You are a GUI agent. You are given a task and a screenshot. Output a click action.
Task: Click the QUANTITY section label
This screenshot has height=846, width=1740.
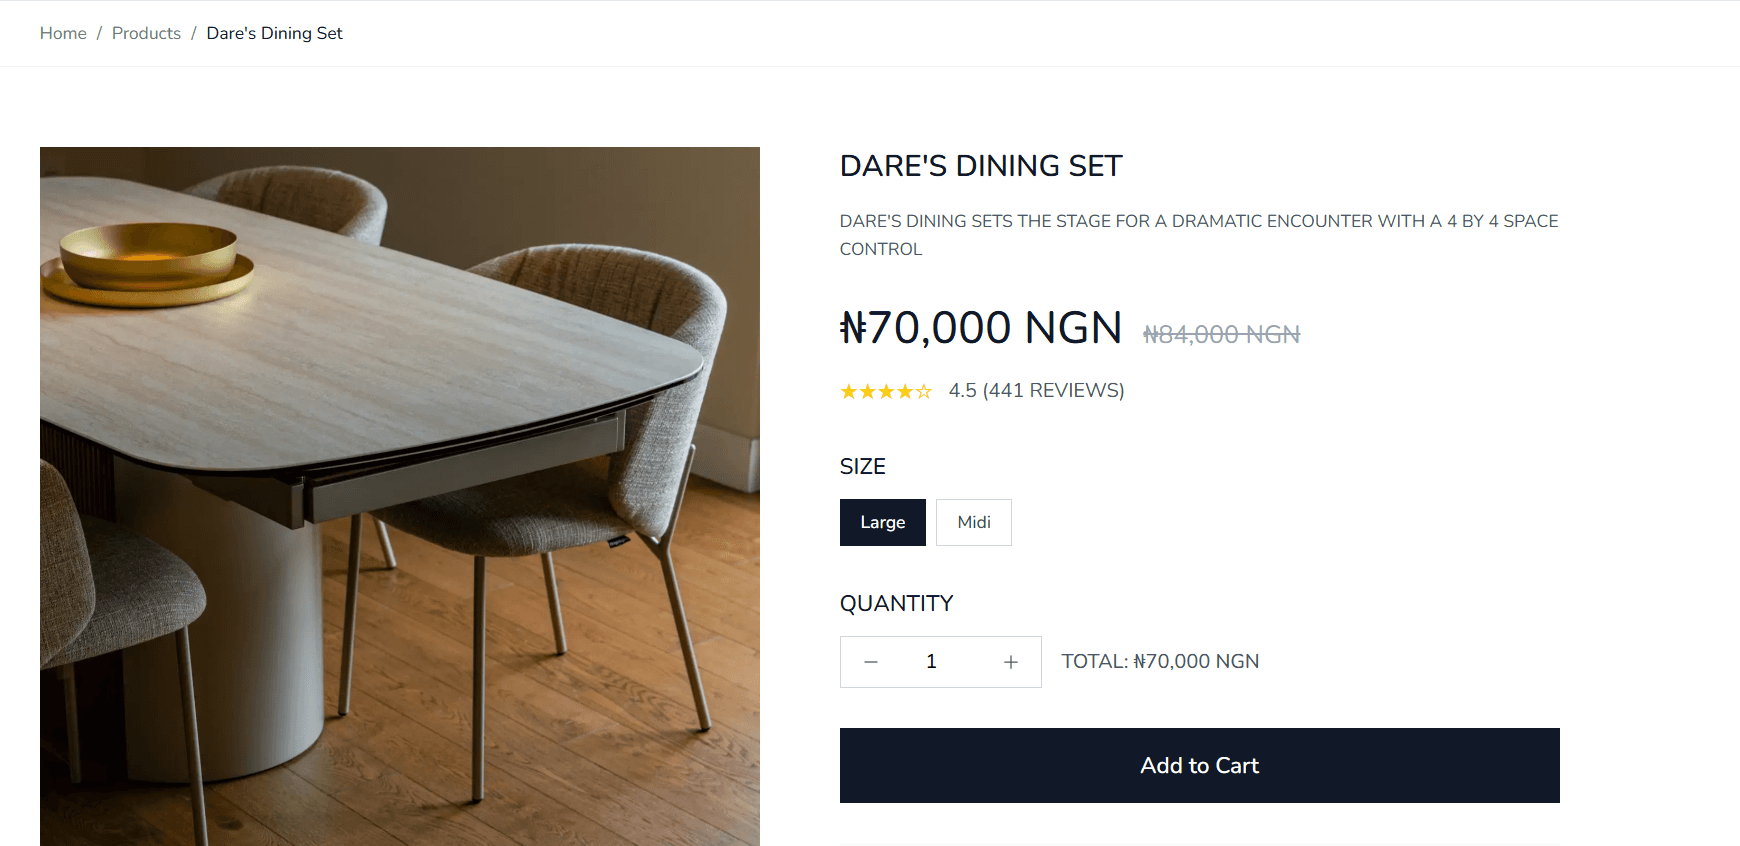point(896,604)
